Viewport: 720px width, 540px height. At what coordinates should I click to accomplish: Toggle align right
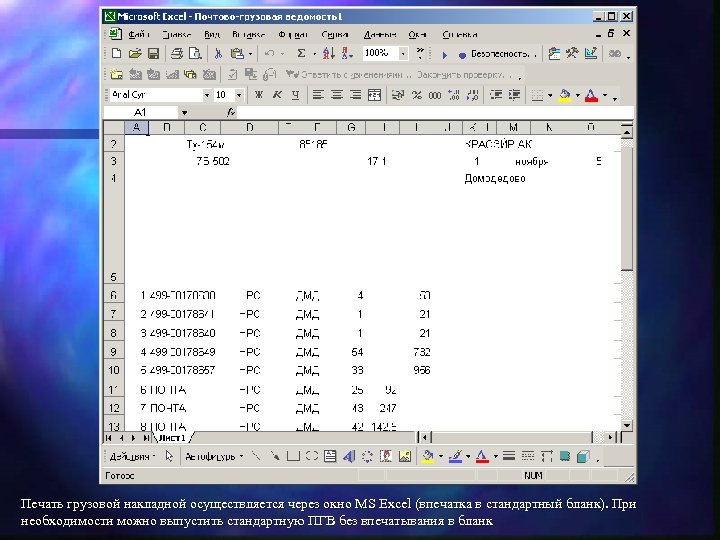click(x=355, y=95)
